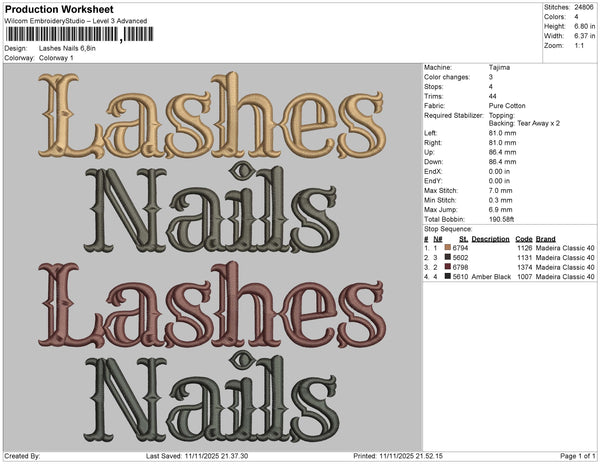
Task: Click 'Last Saved: 11/11/2025 21.37.30' footer
Action: (197, 456)
